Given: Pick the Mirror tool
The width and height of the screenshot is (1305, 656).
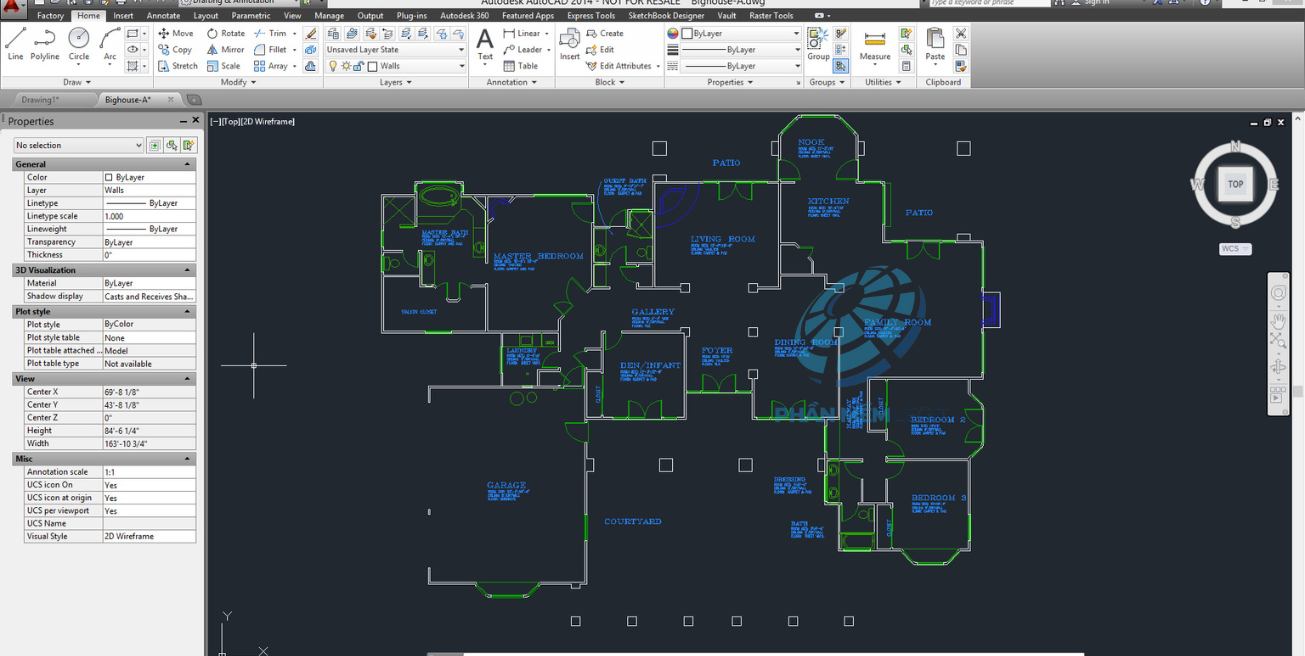Looking at the screenshot, I should pos(226,49).
